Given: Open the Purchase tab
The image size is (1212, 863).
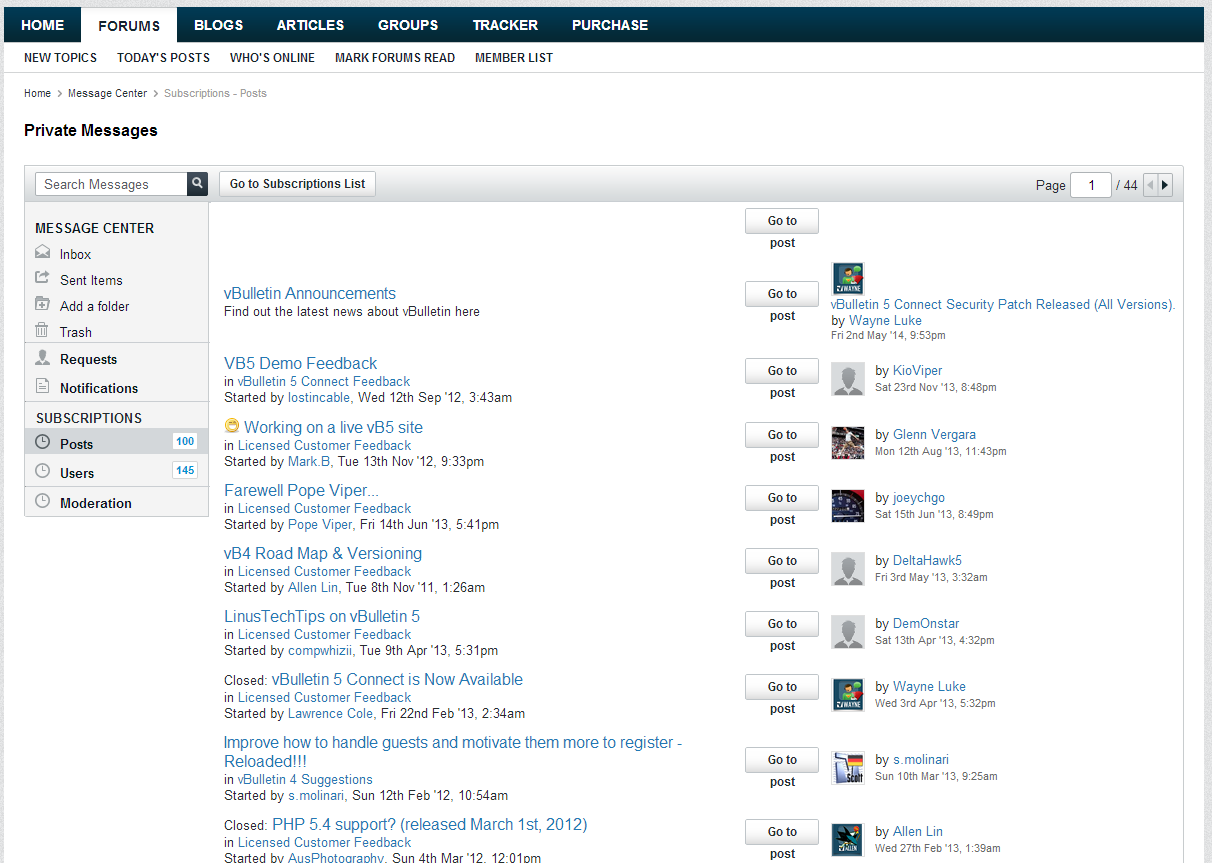Looking at the screenshot, I should 610,25.
